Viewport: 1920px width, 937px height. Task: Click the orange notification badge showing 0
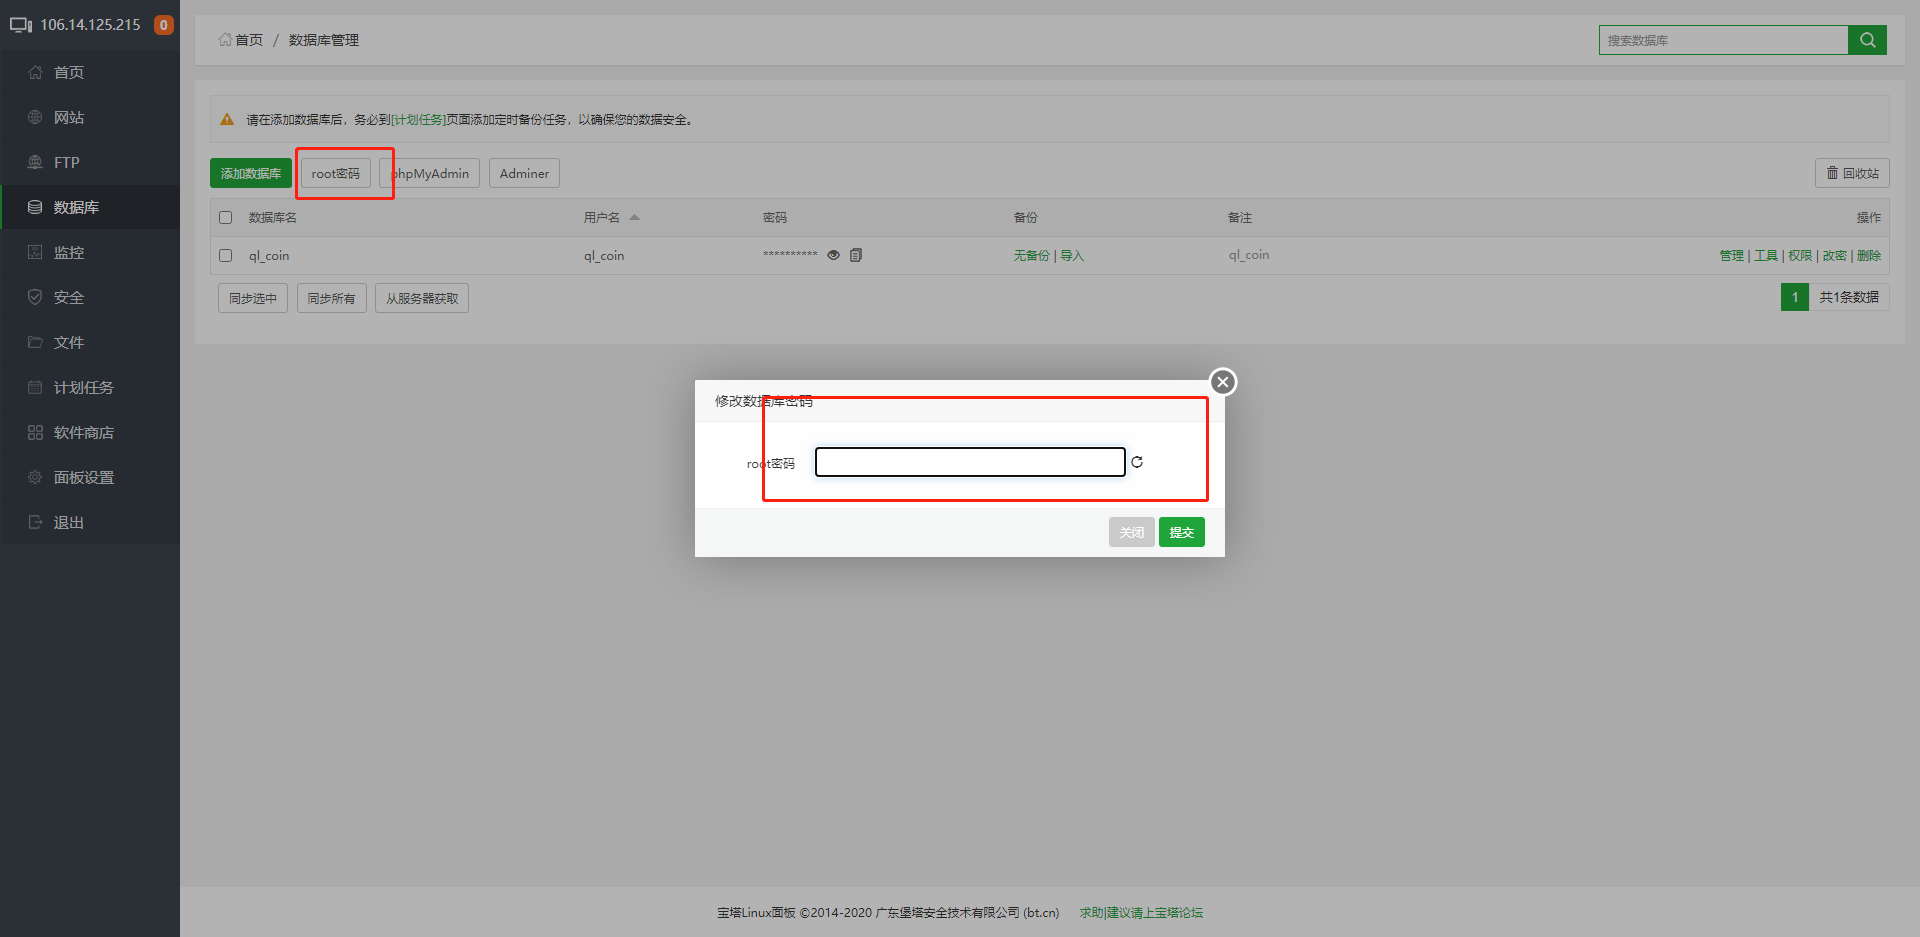point(164,25)
